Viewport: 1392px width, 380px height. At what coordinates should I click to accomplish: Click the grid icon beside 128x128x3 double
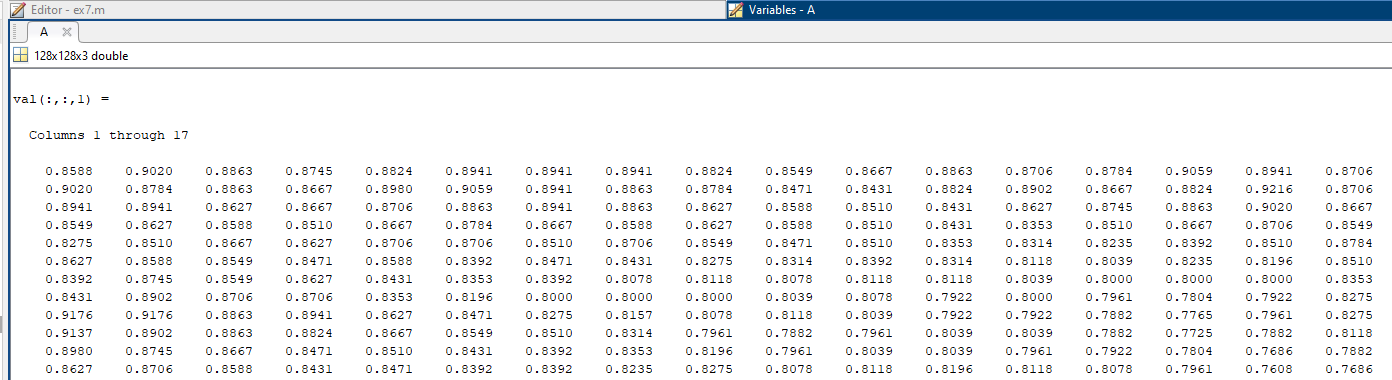point(20,56)
